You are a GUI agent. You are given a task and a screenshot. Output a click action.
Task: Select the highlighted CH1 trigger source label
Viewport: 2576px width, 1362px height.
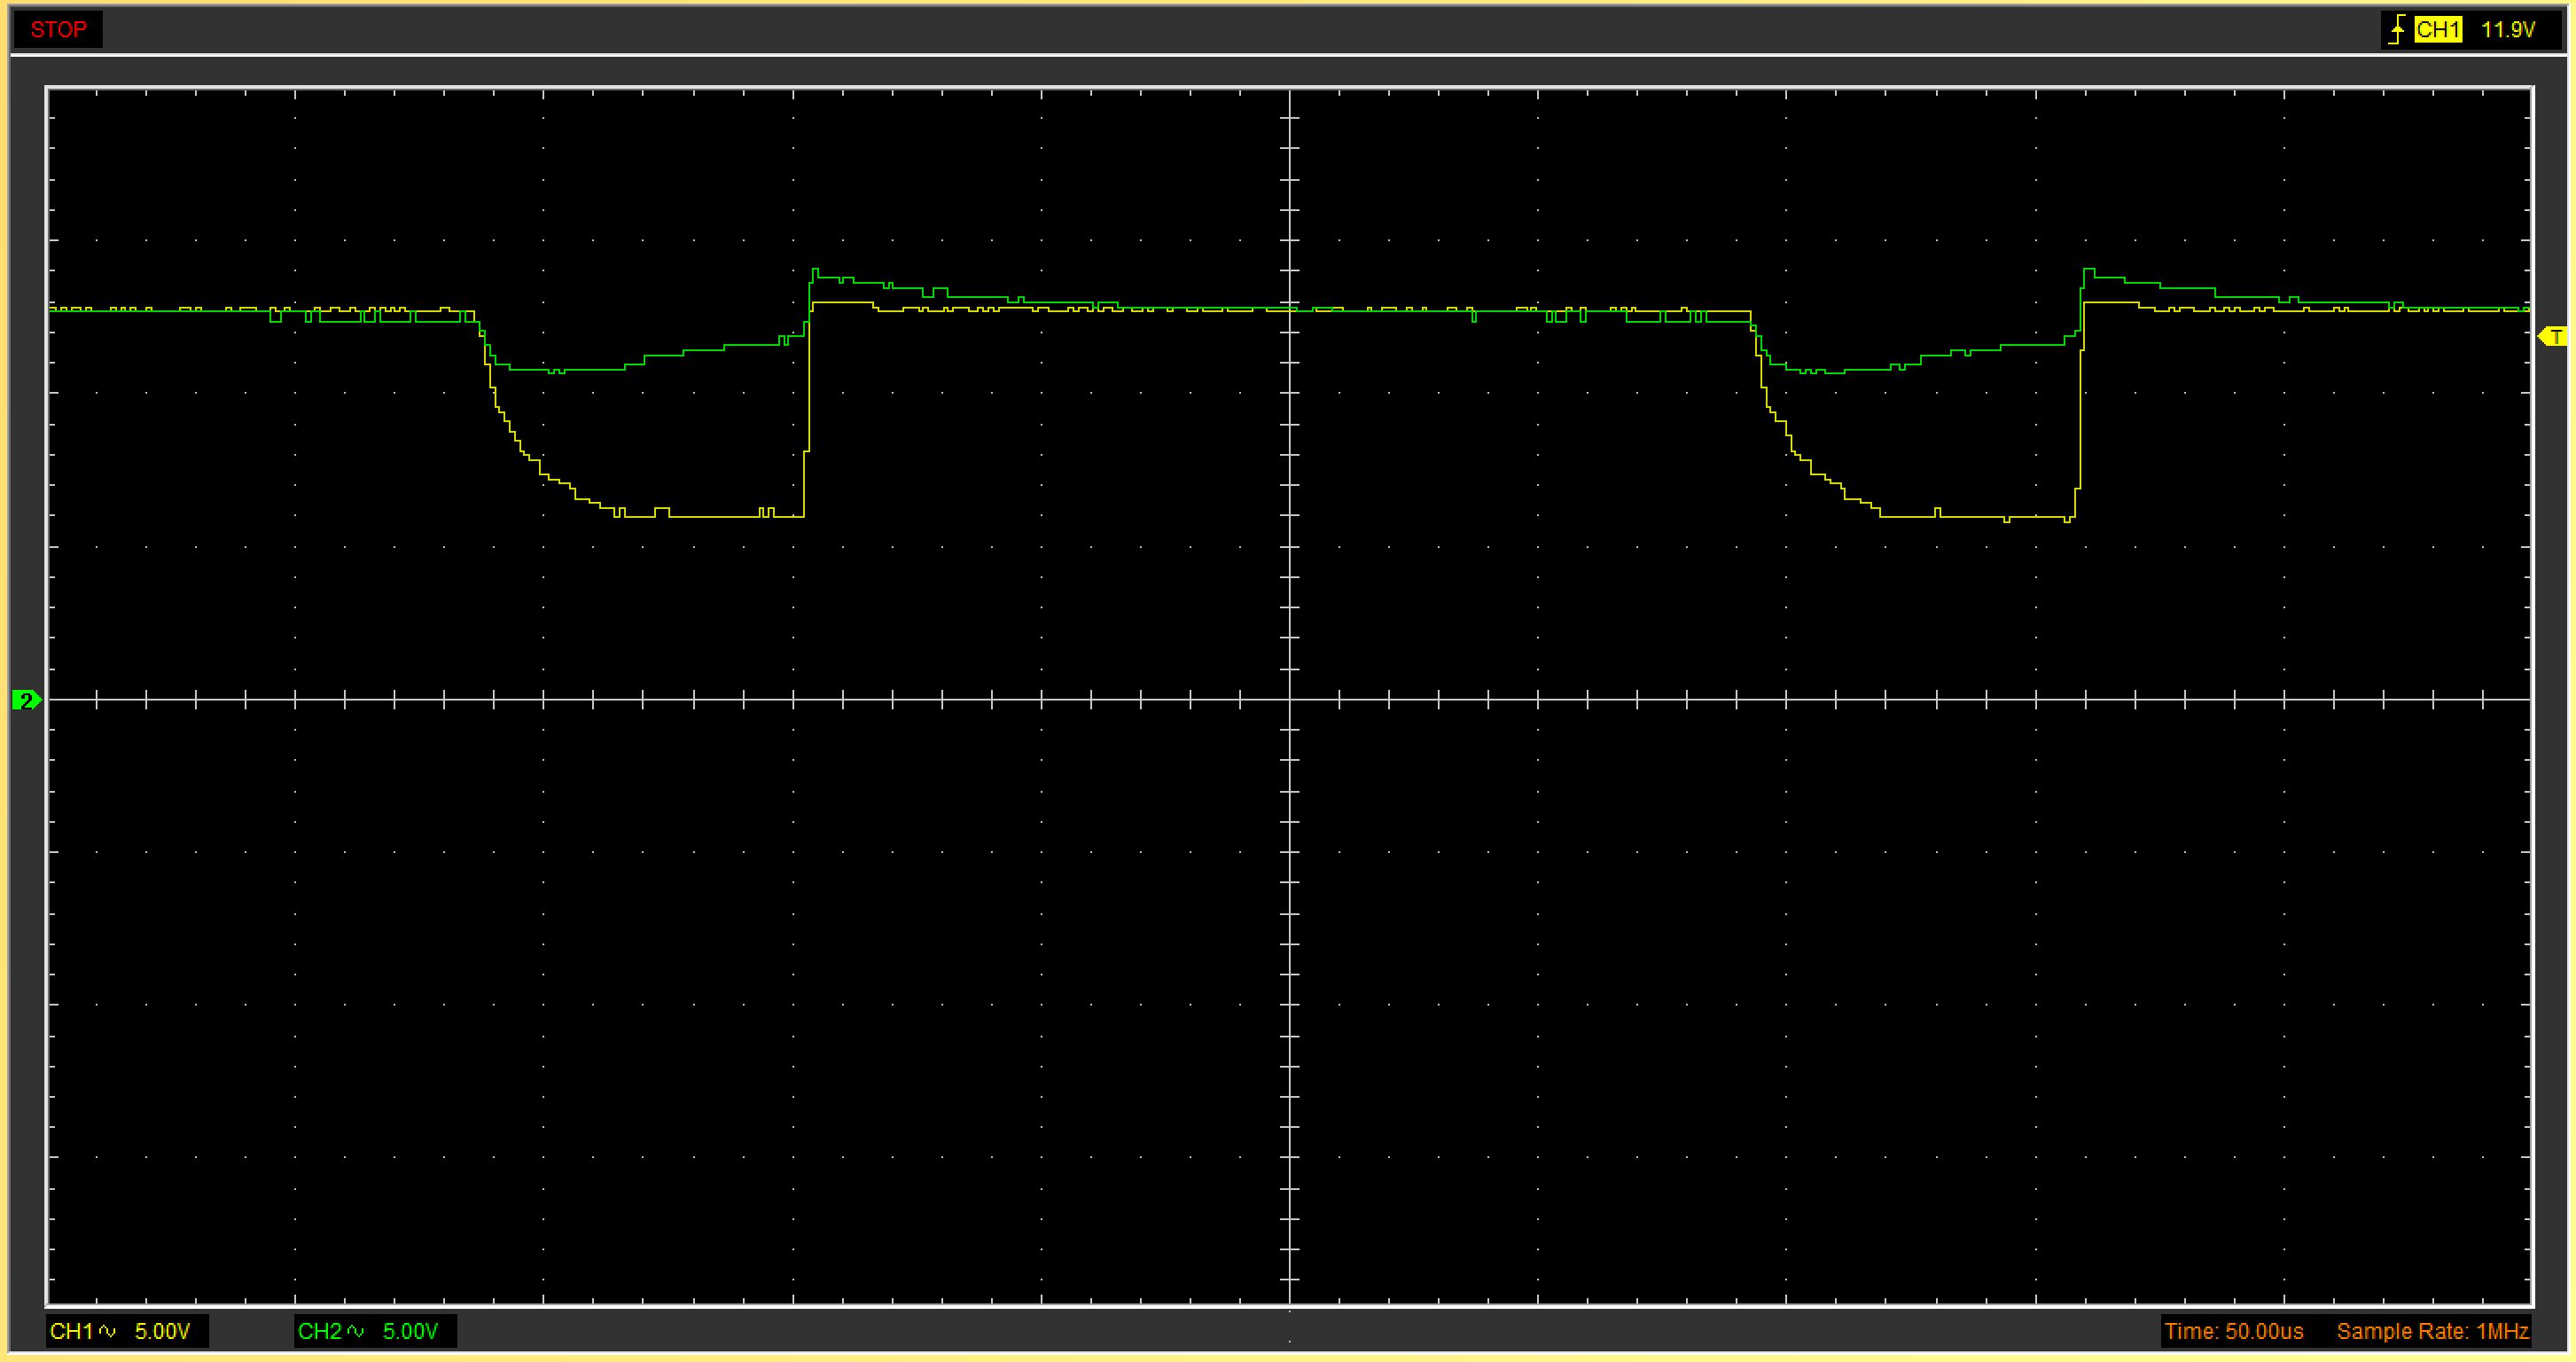coord(2437,30)
